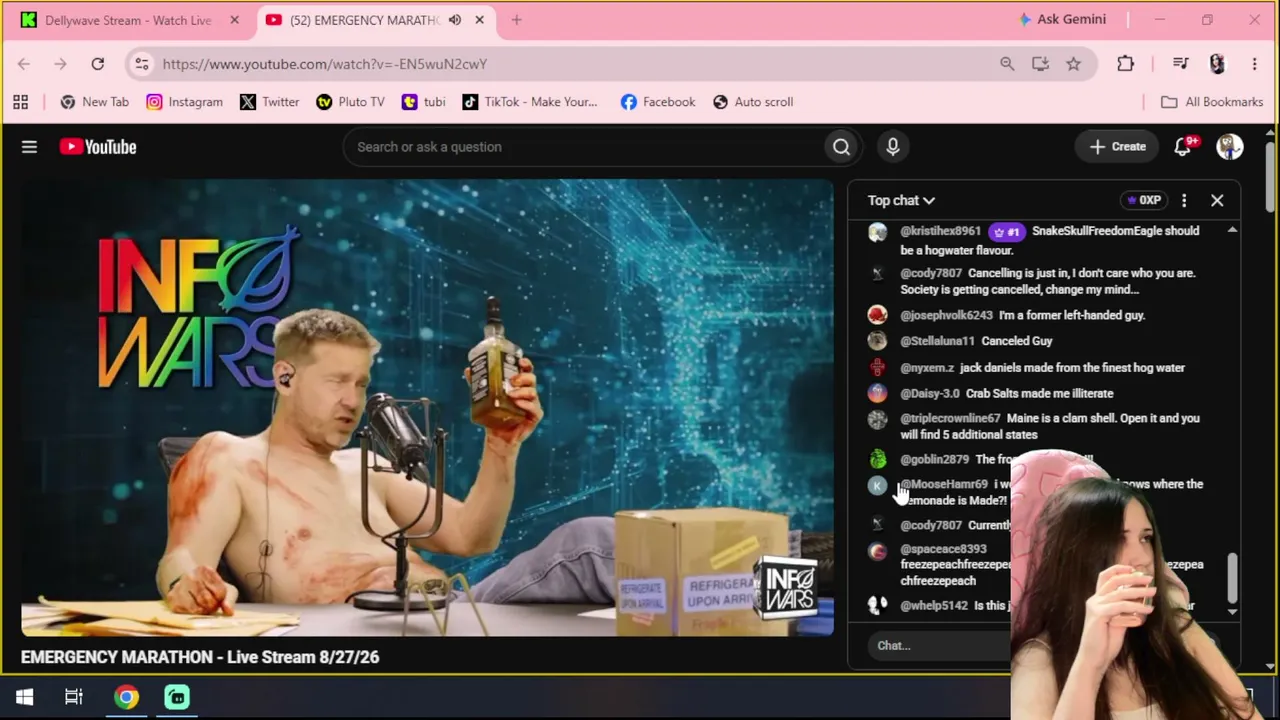Click username @nyxem.z in chat
Screen dimensions: 1280x720
927,368
